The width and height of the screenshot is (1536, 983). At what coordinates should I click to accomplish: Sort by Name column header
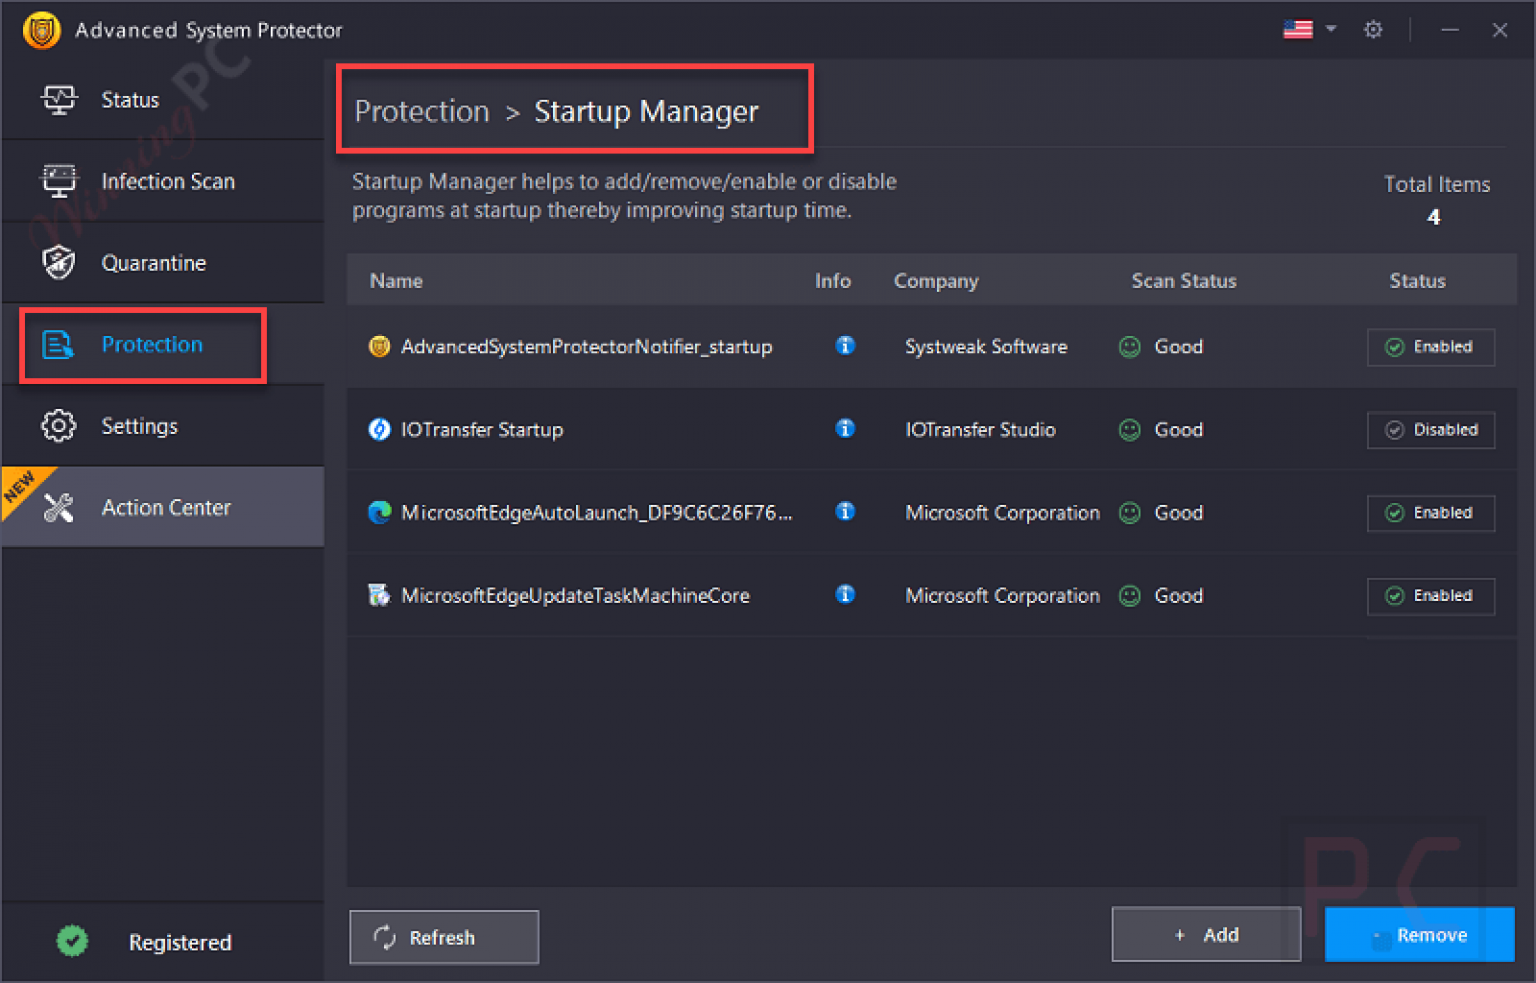(396, 281)
